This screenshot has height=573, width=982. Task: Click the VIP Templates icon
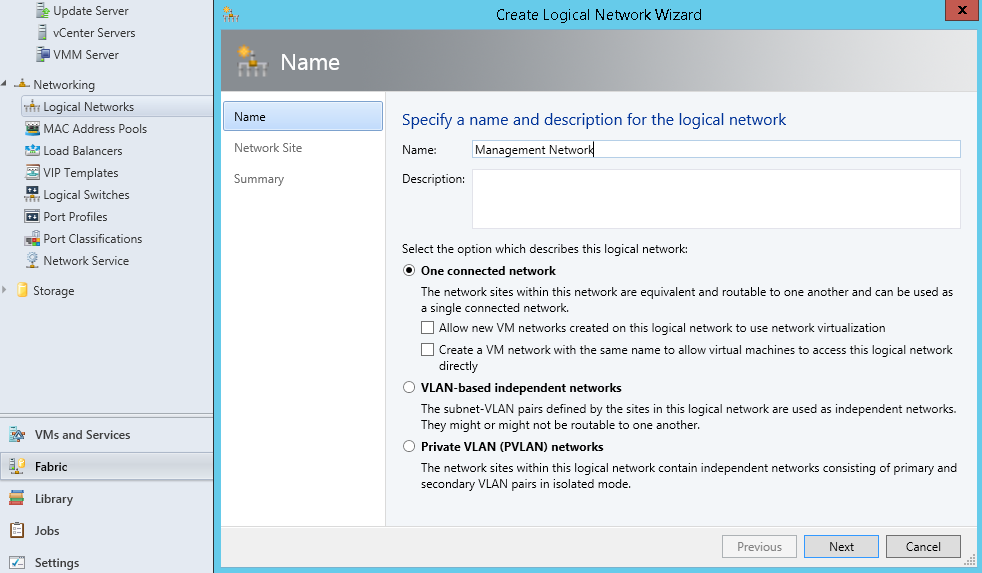tap(32, 172)
